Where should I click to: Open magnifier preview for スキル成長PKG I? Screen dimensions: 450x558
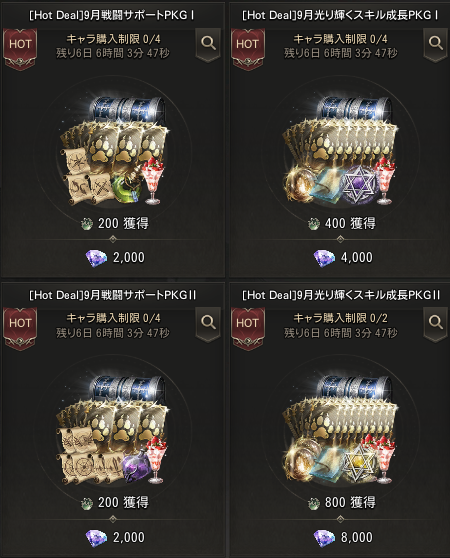(x=435, y=44)
